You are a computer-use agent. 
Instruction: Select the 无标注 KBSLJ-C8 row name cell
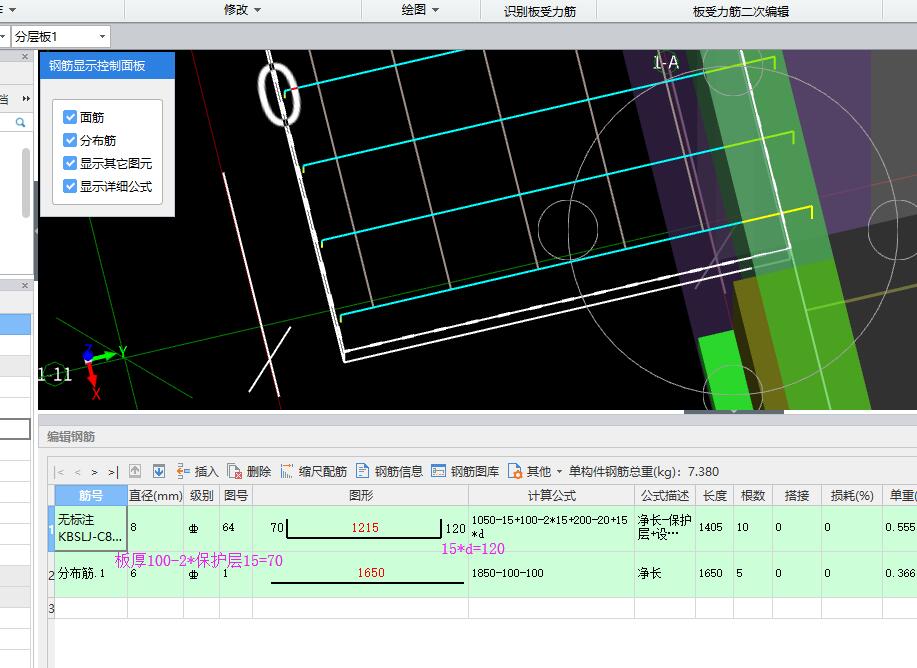click(91, 528)
